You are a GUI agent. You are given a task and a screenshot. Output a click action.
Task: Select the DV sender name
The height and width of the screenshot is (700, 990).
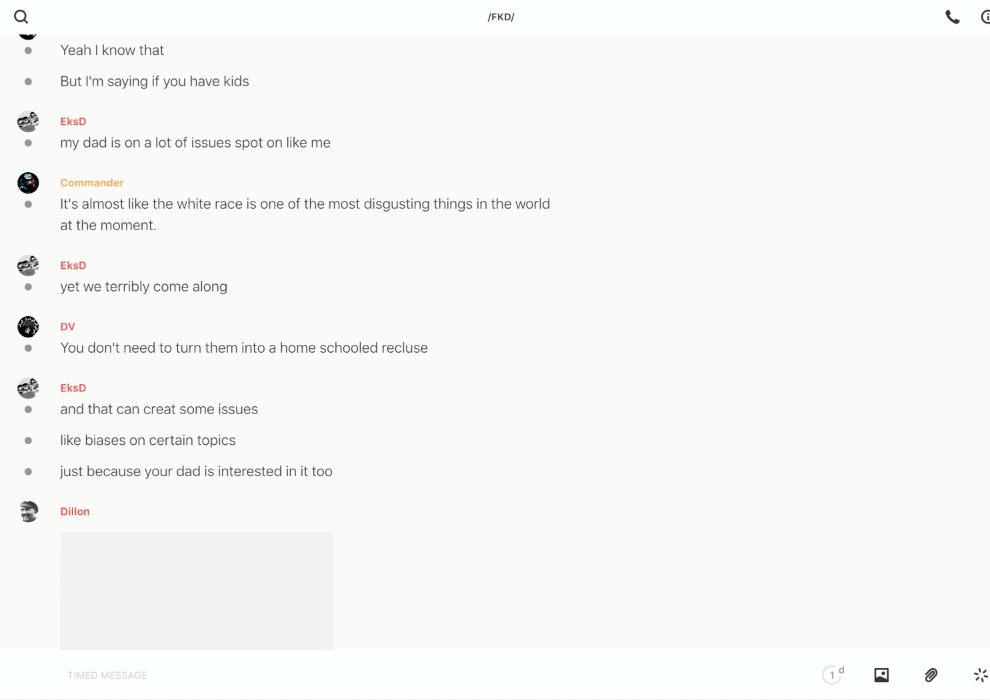coord(68,327)
